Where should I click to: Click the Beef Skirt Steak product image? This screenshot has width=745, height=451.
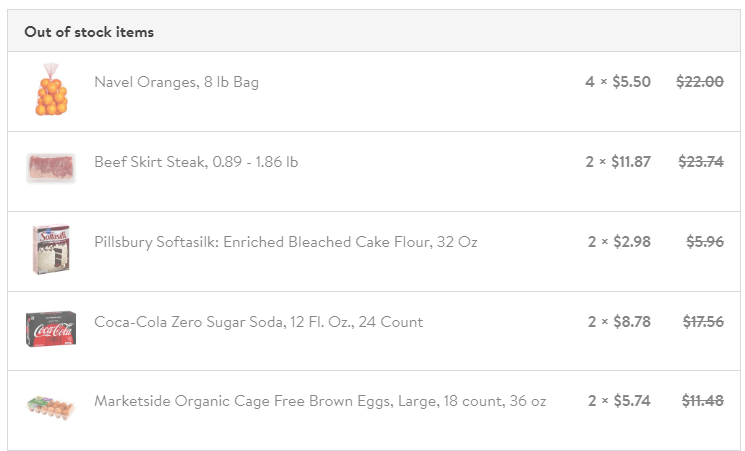(x=51, y=168)
